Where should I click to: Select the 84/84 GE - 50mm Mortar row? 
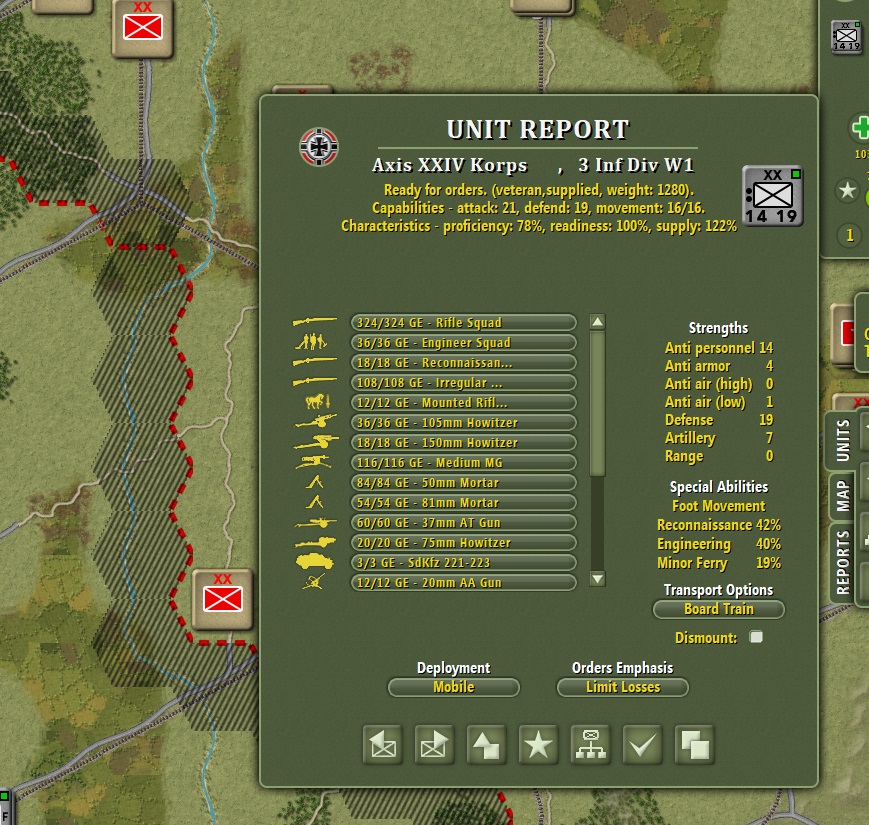click(464, 482)
